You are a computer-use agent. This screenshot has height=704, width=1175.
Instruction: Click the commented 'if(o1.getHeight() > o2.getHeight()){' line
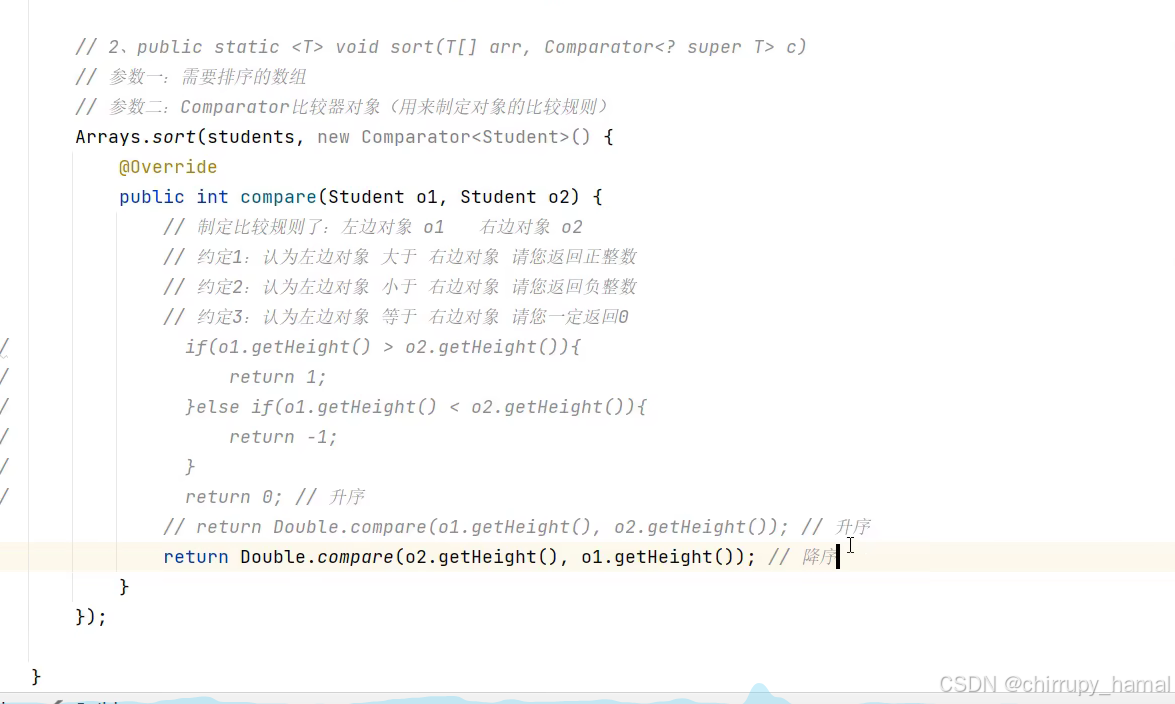coord(383,347)
